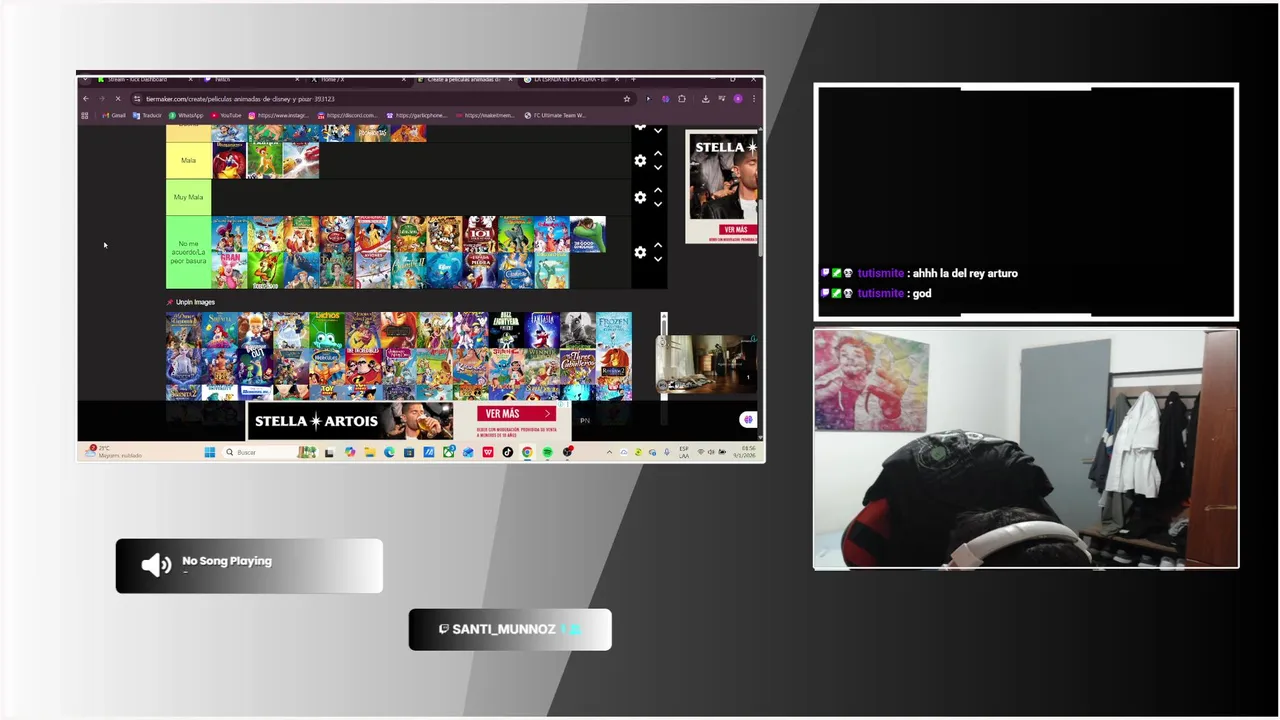1280x720 pixels.
Task: Click VER MÁS on the Stella sidebar ad
Action: [736, 230]
